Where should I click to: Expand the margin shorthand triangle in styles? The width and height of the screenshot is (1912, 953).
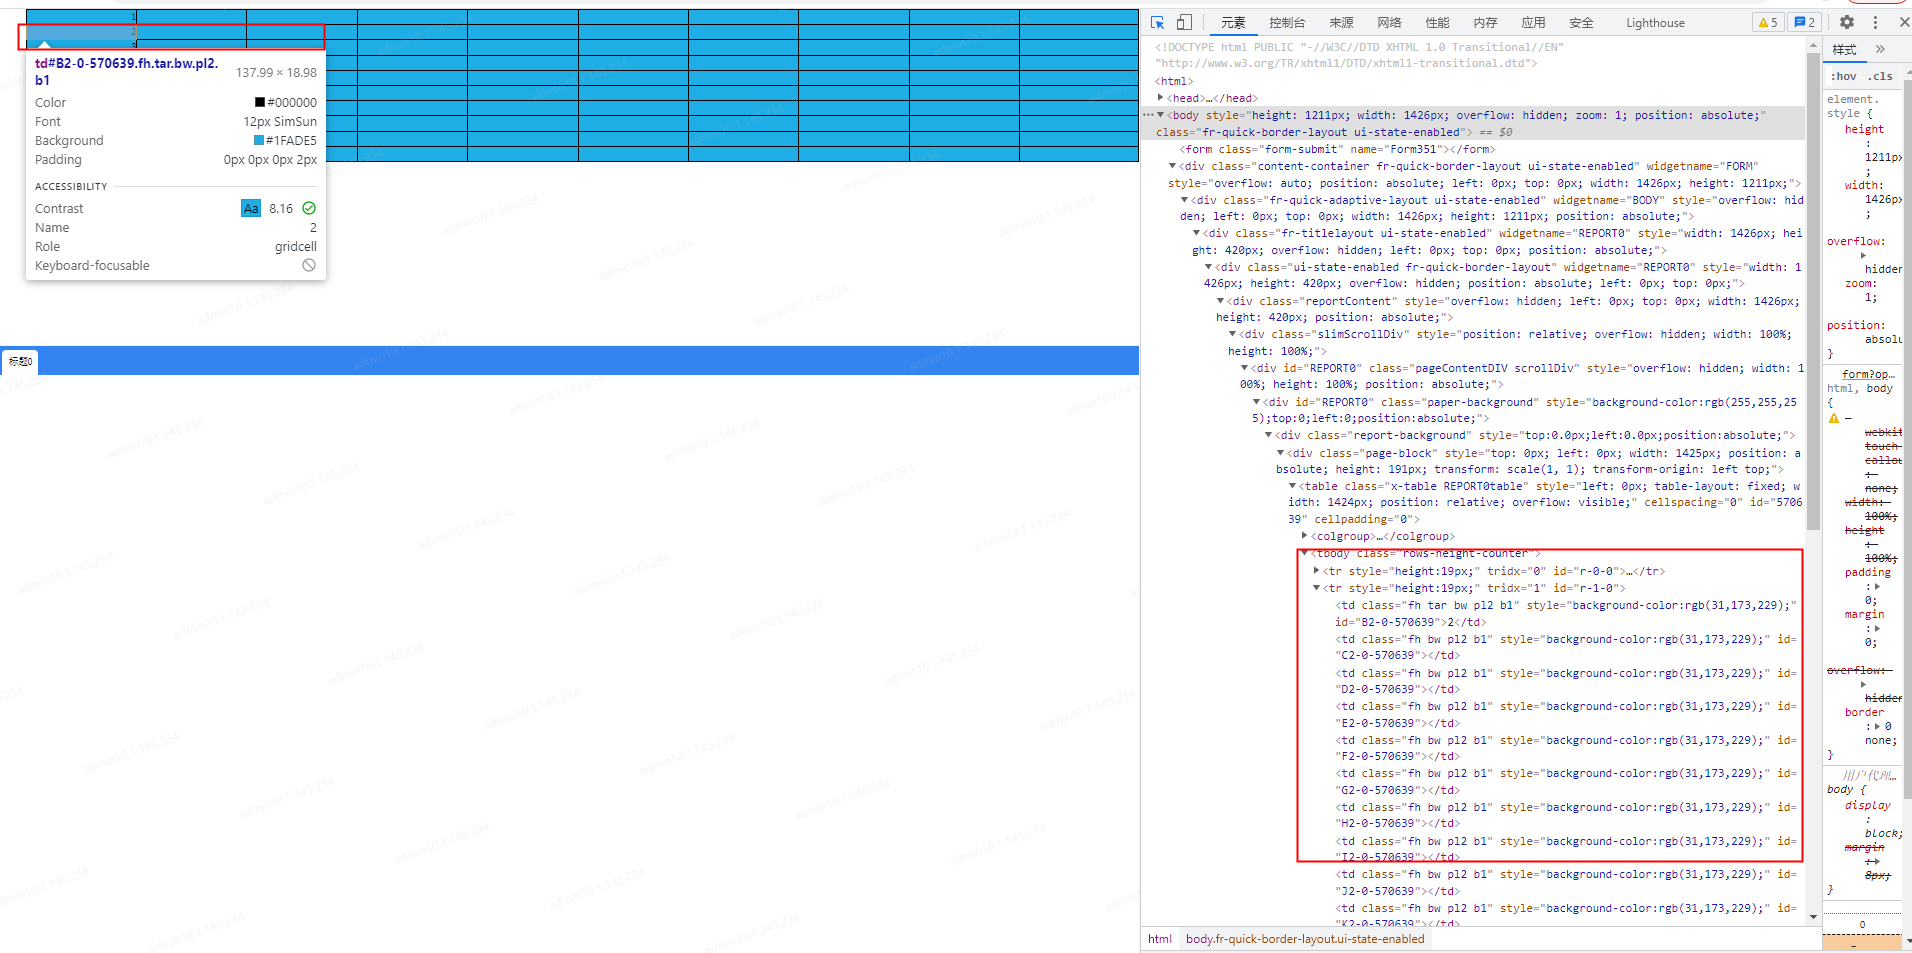pos(1877,628)
